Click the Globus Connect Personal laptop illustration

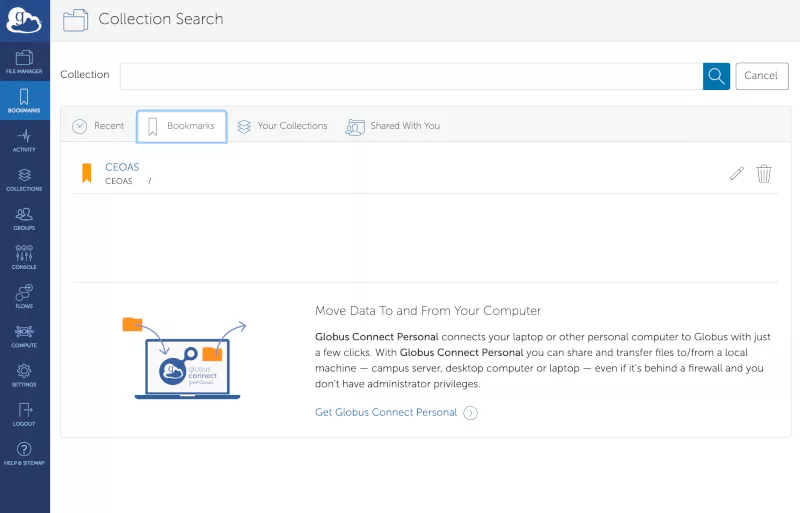[x=185, y=359]
